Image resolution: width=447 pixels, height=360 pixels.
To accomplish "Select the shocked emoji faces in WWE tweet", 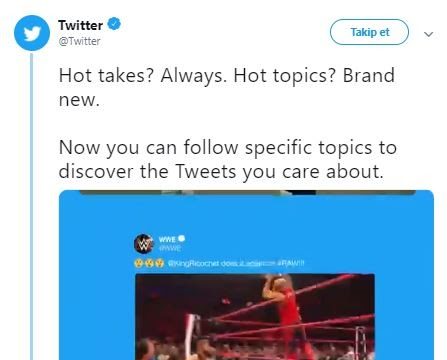I will tap(149, 263).
